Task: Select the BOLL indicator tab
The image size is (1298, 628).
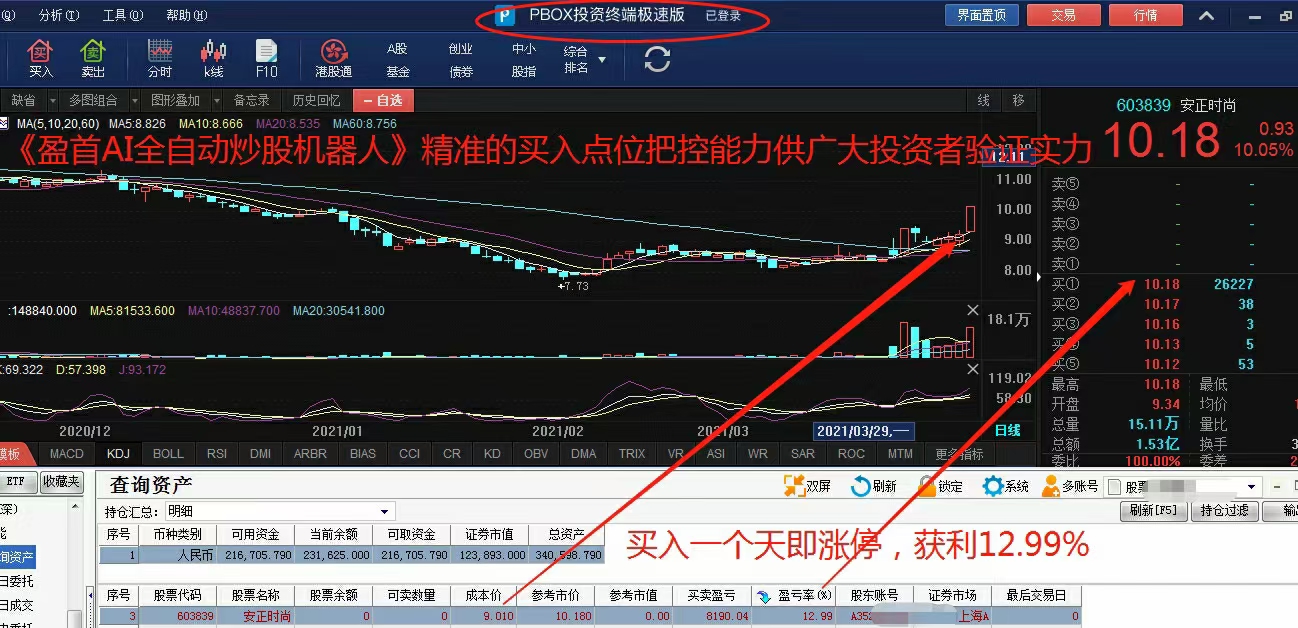Action: coord(168,454)
